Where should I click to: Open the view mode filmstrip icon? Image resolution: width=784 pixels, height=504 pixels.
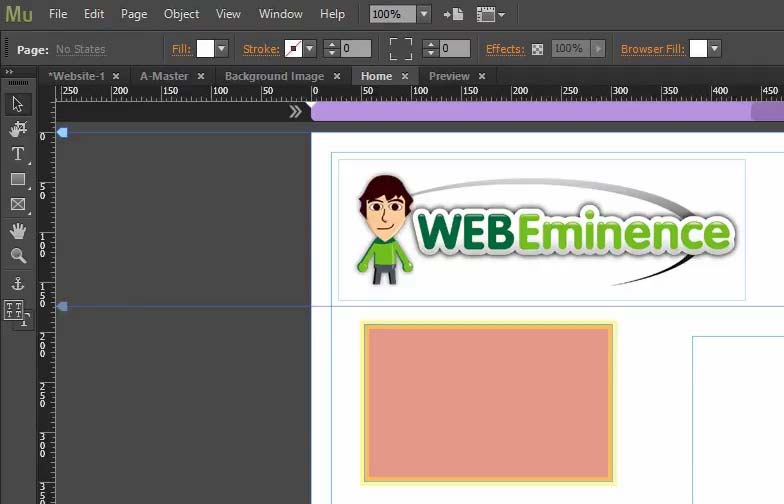[x=486, y=14]
